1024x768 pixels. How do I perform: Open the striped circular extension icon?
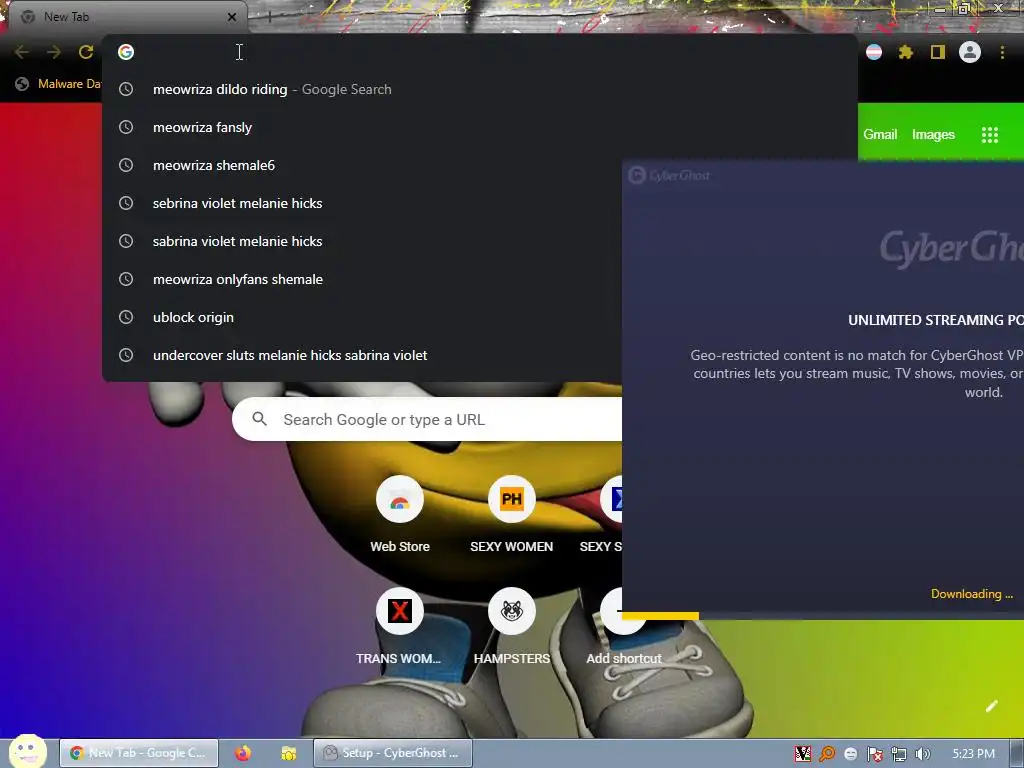(x=874, y=52)
